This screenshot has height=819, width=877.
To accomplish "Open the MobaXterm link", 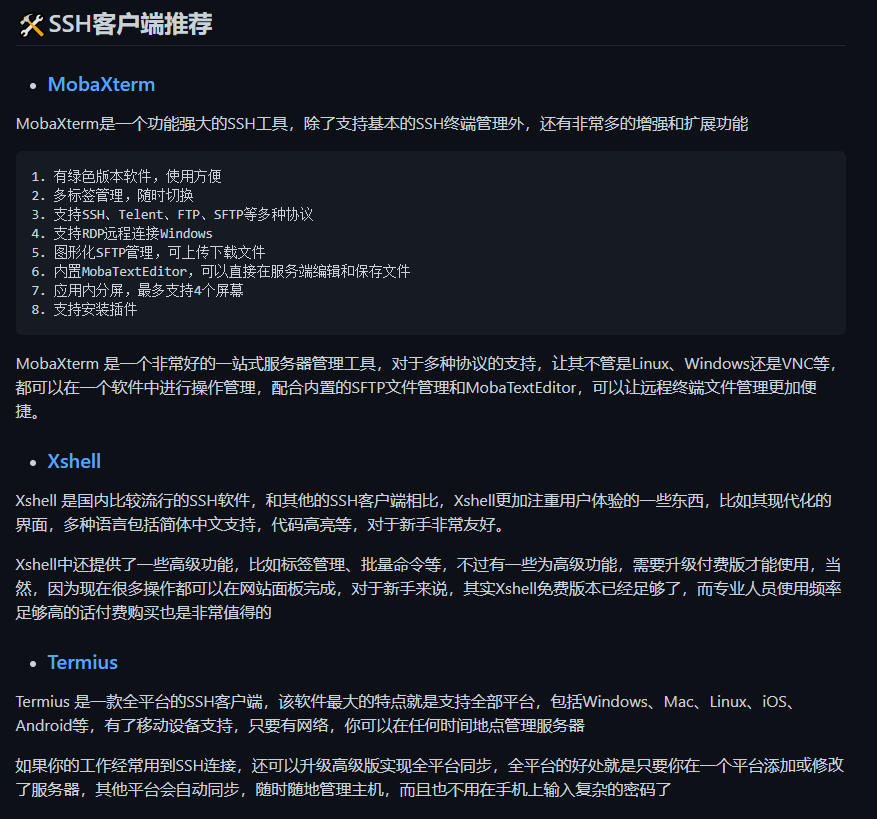I will point(101,84).
